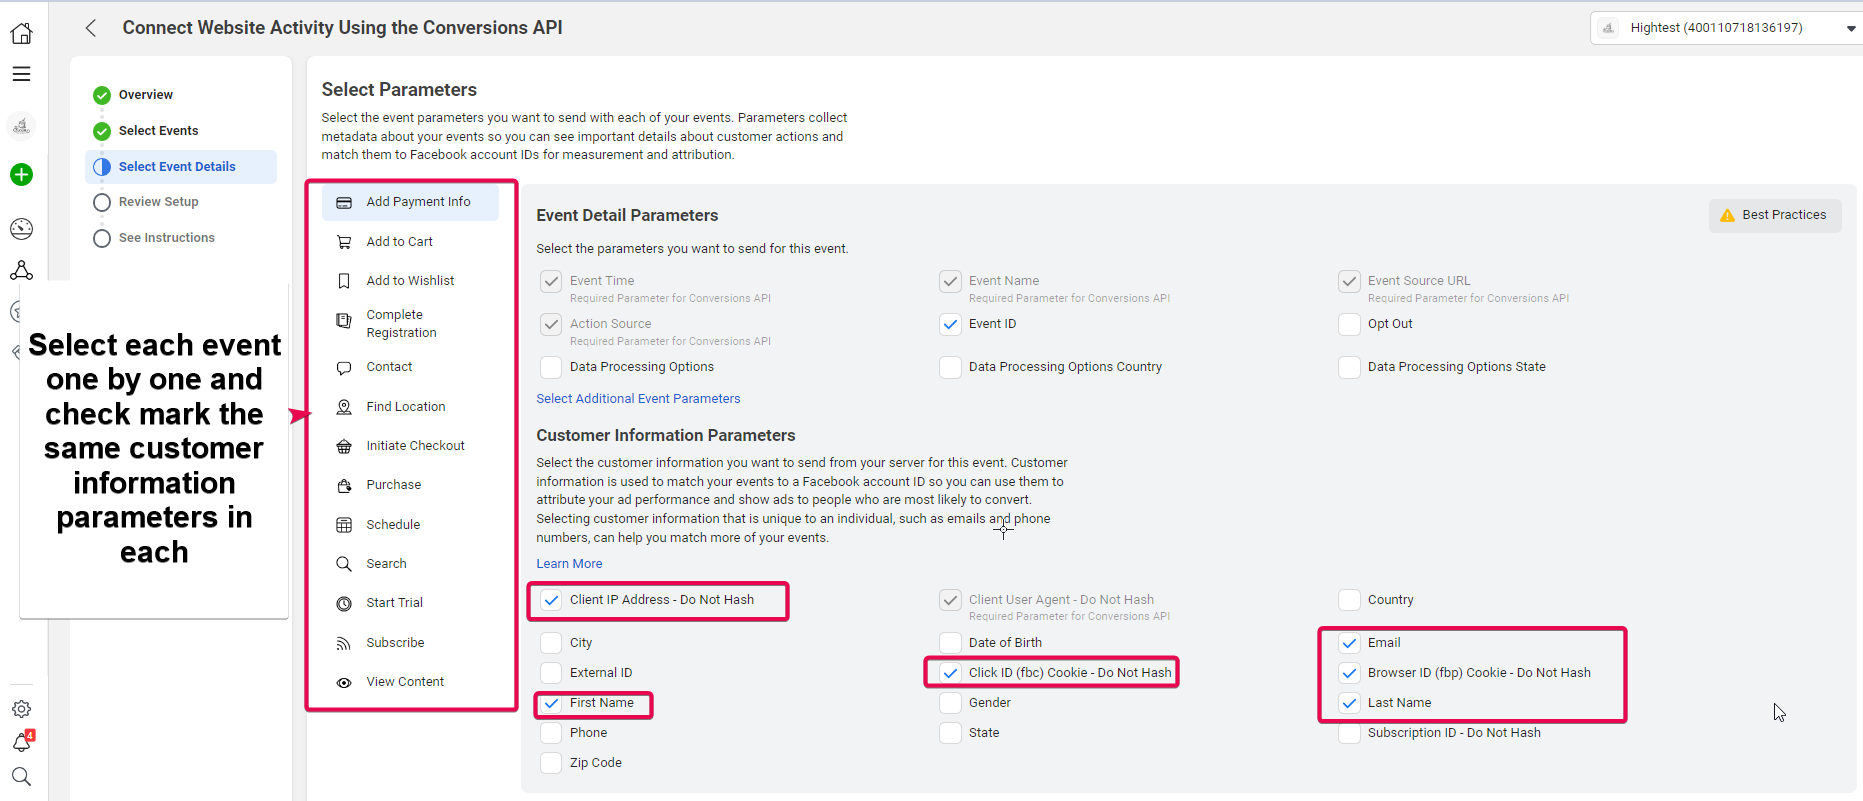Open the Learn More link
The width and height of the screenshot is (1863, 801).
569,564
